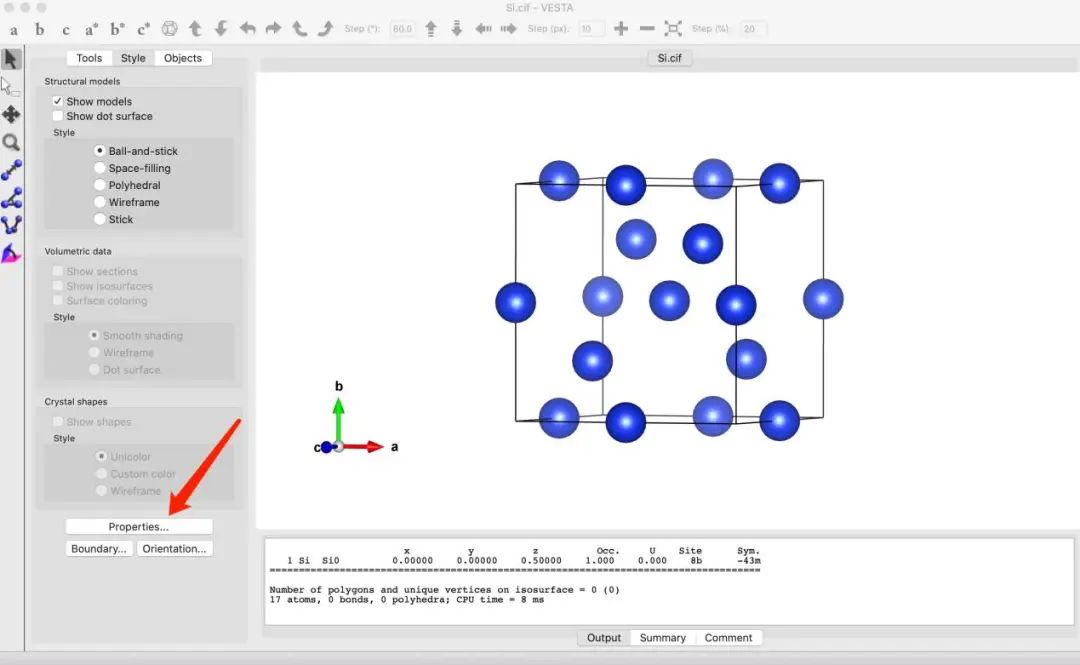Screen dimensions: 1080x665
Task: Choose the bond distance measuring tool
Action: pyautogui.click(x=11, y=170)
